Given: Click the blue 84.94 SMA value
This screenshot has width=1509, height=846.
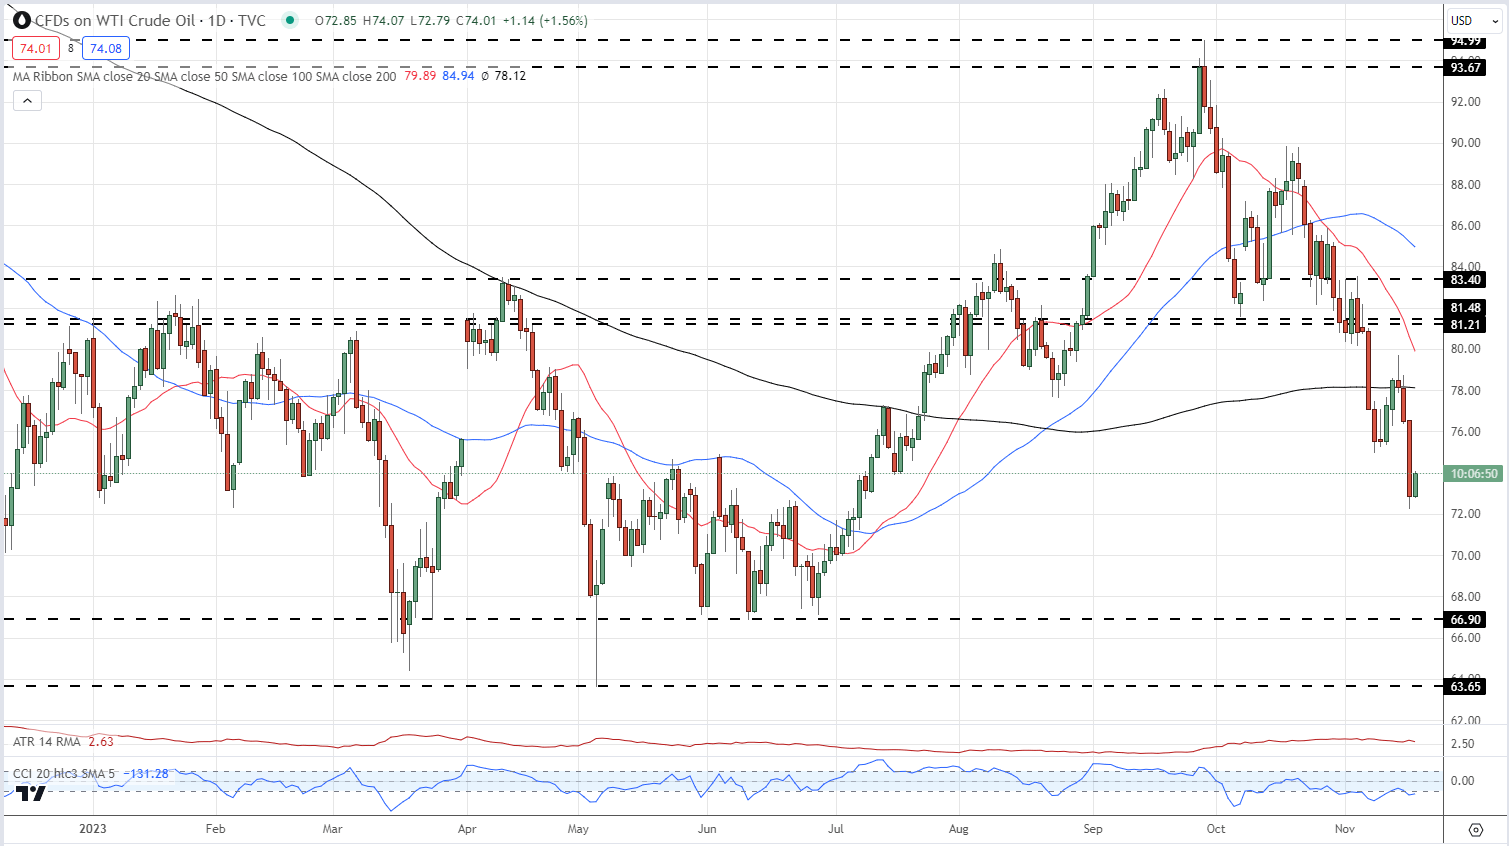Looking at the screenshot, I should tap(458, 76).
